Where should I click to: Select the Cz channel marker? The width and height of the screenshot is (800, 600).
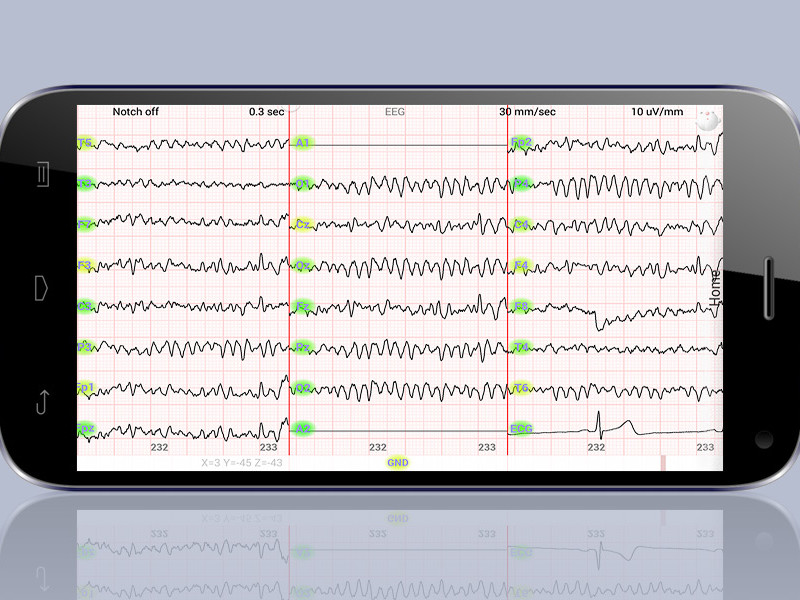click(x=304, y=225)
